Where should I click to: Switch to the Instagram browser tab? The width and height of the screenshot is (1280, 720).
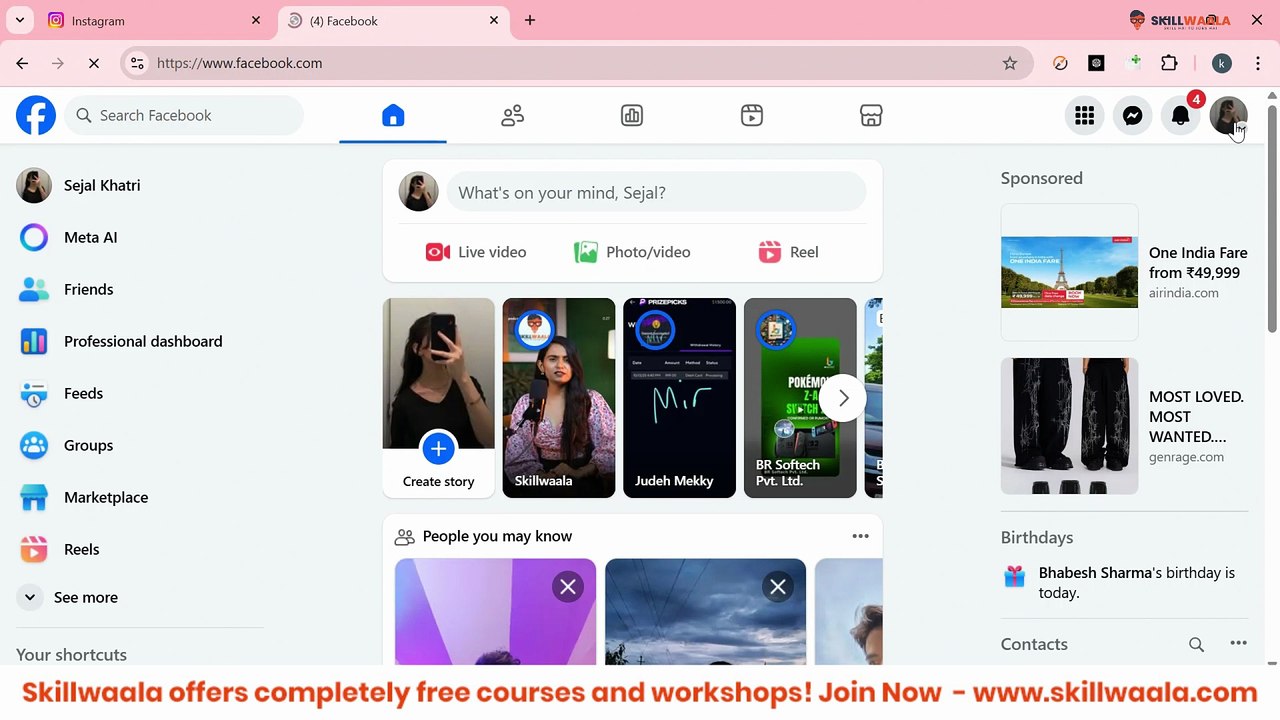tap(153, 21)
